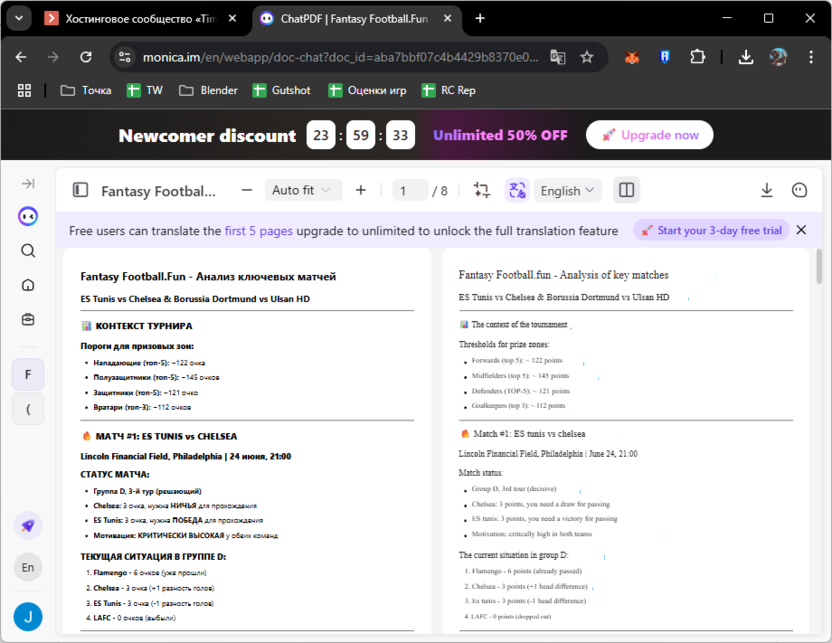Select the F document in sidebar
The image size is (832, 643).
click(28, 375)
